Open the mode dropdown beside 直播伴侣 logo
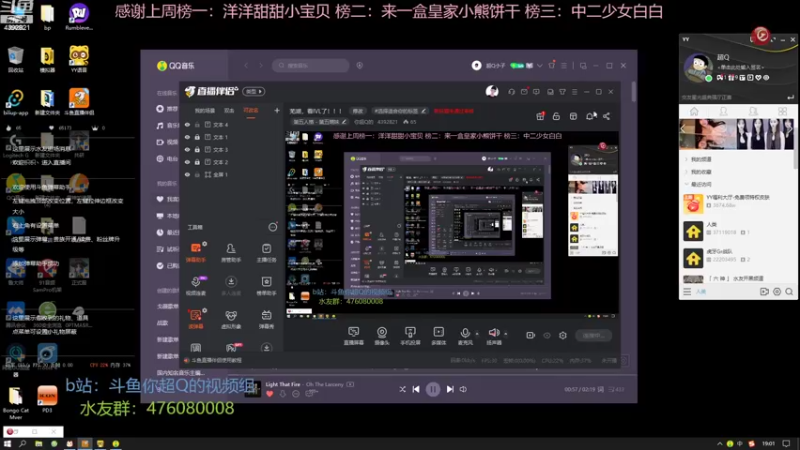The height and width of the screenshot is (450, 800). [254, 91]
